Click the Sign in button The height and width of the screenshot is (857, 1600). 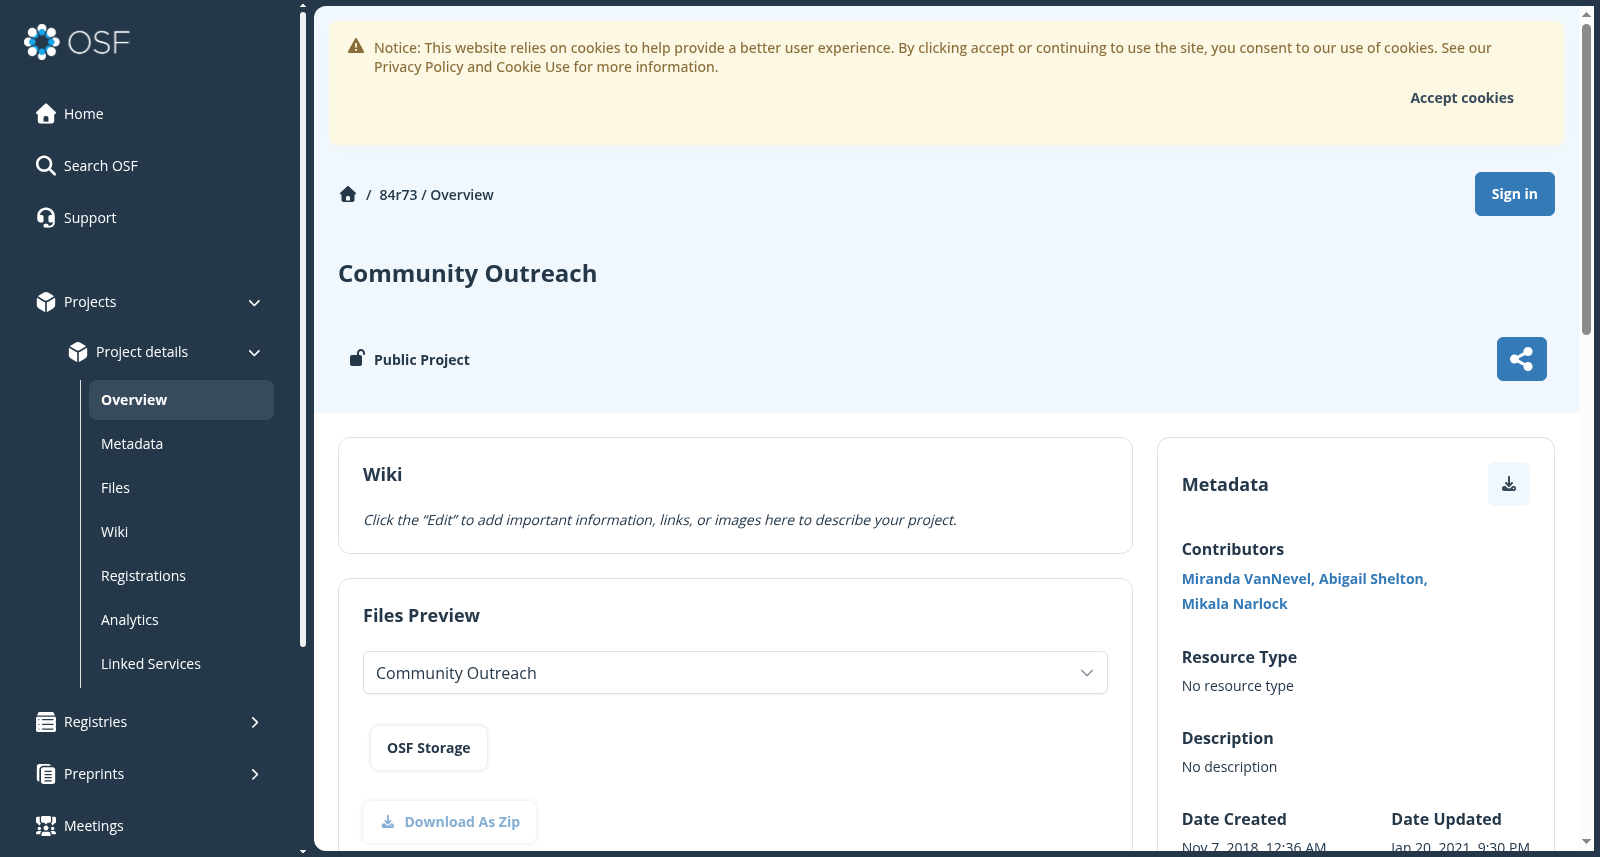(x=1514, y=194)
